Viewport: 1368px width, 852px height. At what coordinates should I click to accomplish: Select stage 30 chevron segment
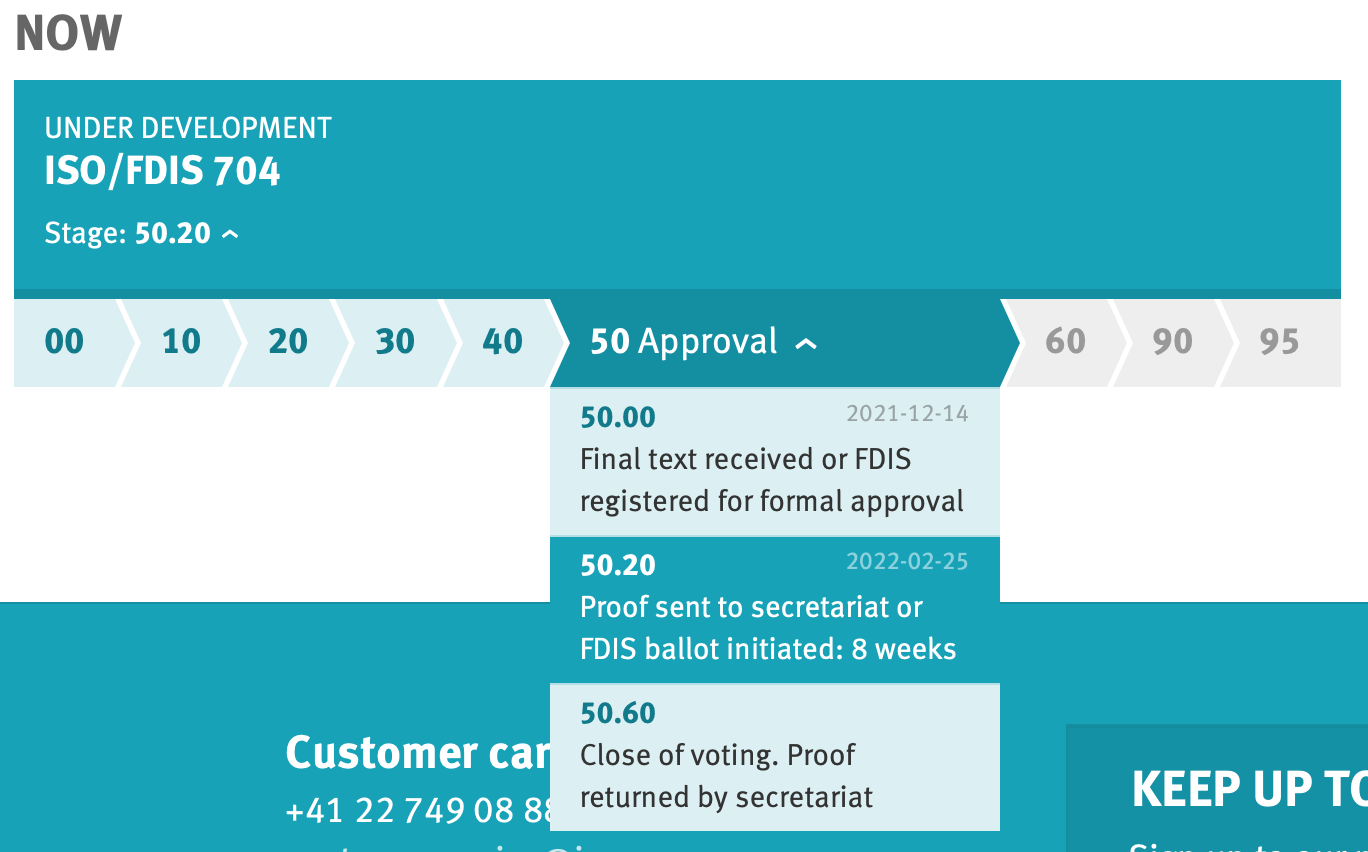pyautogui.click(x=394, y=341)
